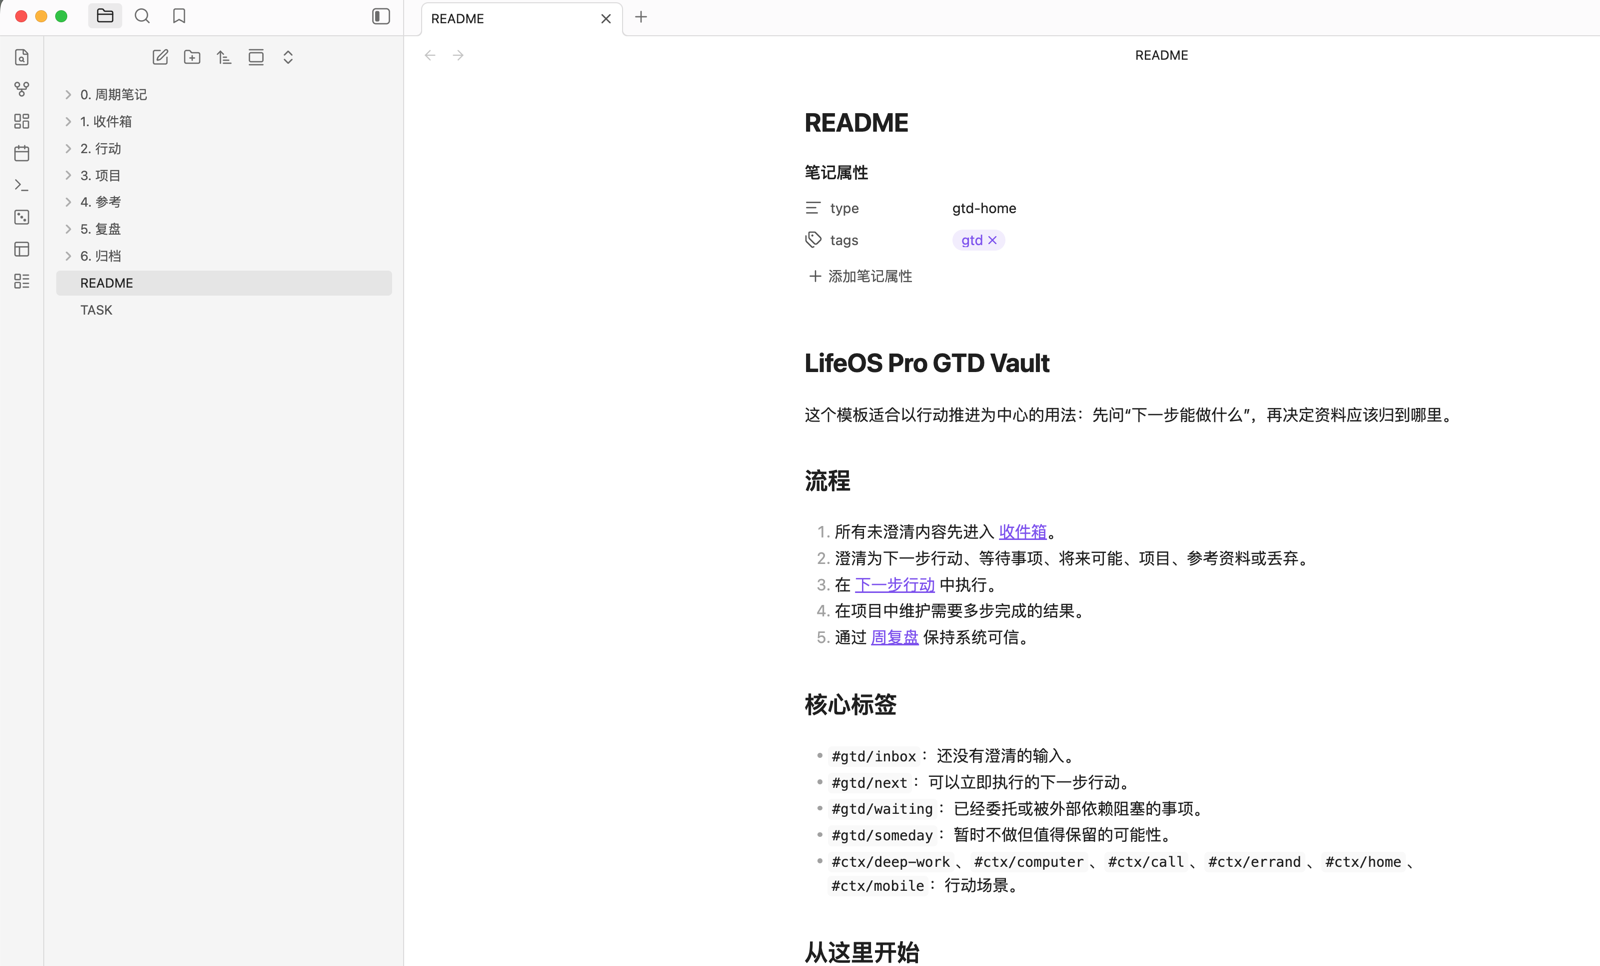
Task: Click the #gtd/someday tag text
Action: click(882, 835)
